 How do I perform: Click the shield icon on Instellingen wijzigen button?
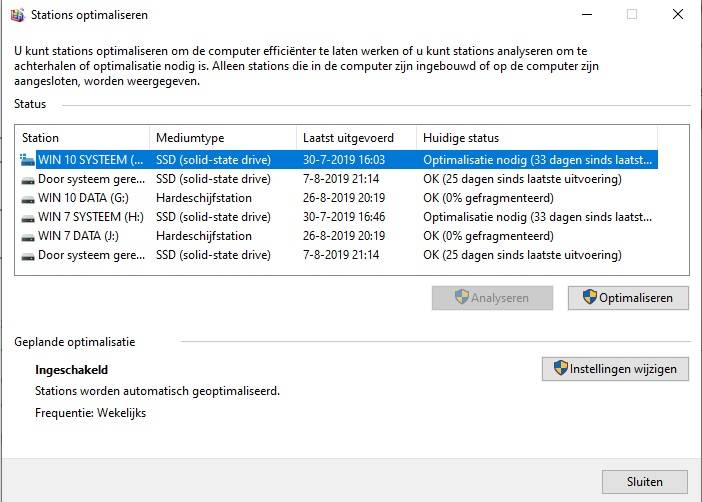(x=561, y=368)
